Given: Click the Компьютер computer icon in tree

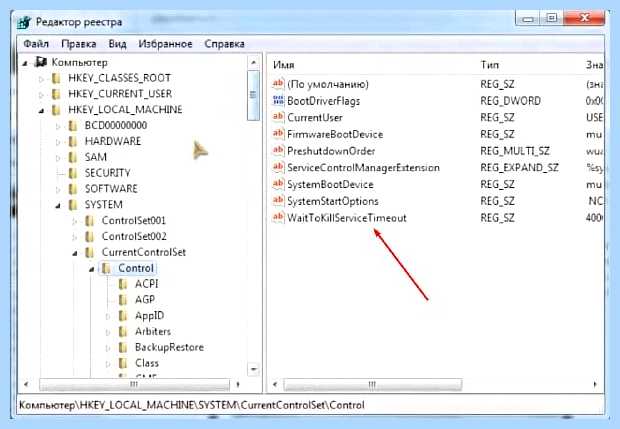Looking at the screenshot, I should tap(41, 62).
